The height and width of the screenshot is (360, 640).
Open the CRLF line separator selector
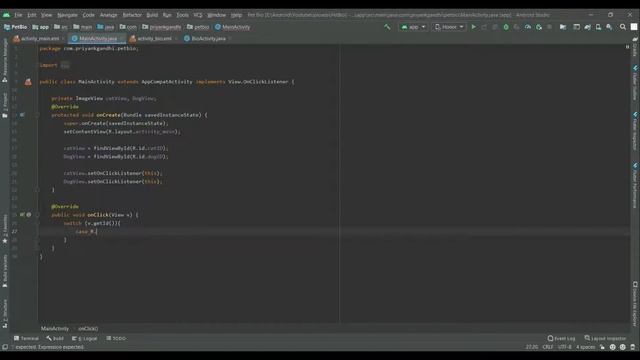[548, 347]
